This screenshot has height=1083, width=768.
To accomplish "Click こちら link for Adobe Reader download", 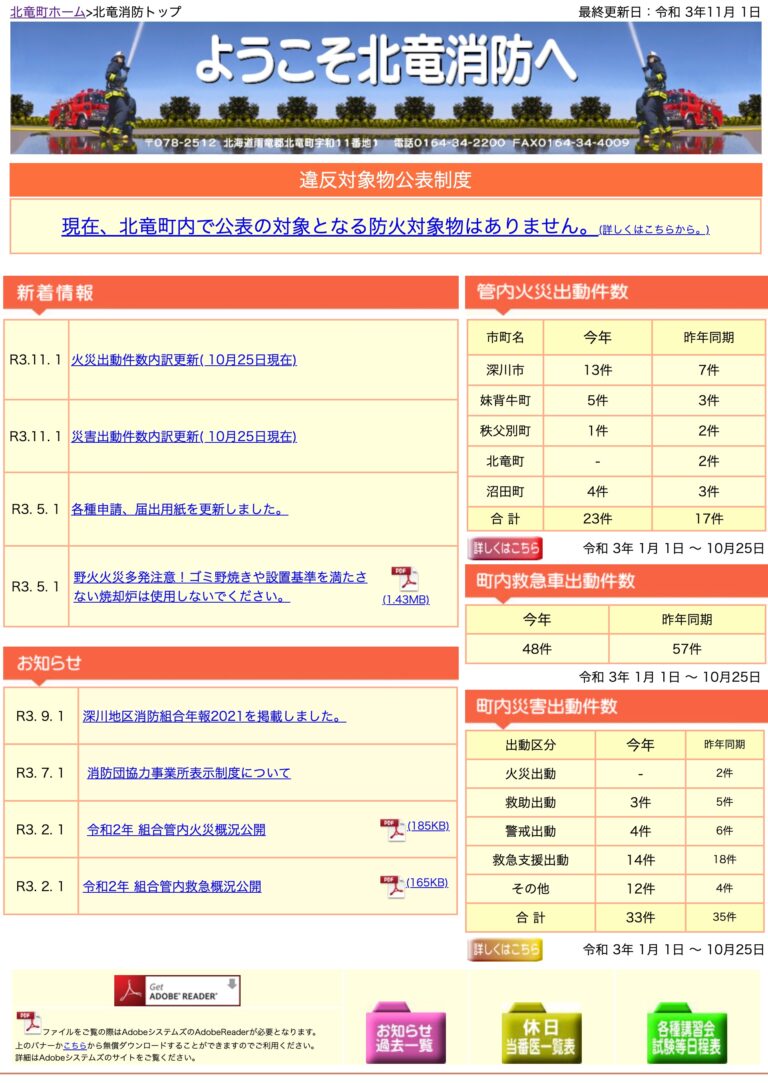I will [x=74, y=1046].
